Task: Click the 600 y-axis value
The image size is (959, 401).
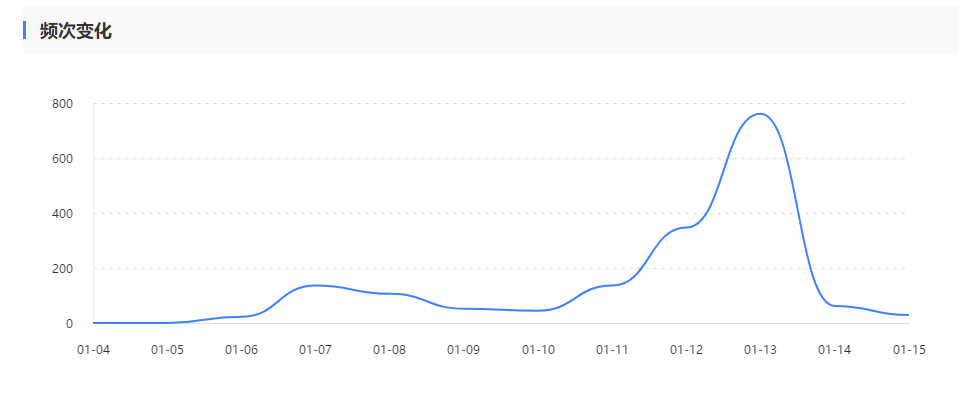Action: (62, 159)
